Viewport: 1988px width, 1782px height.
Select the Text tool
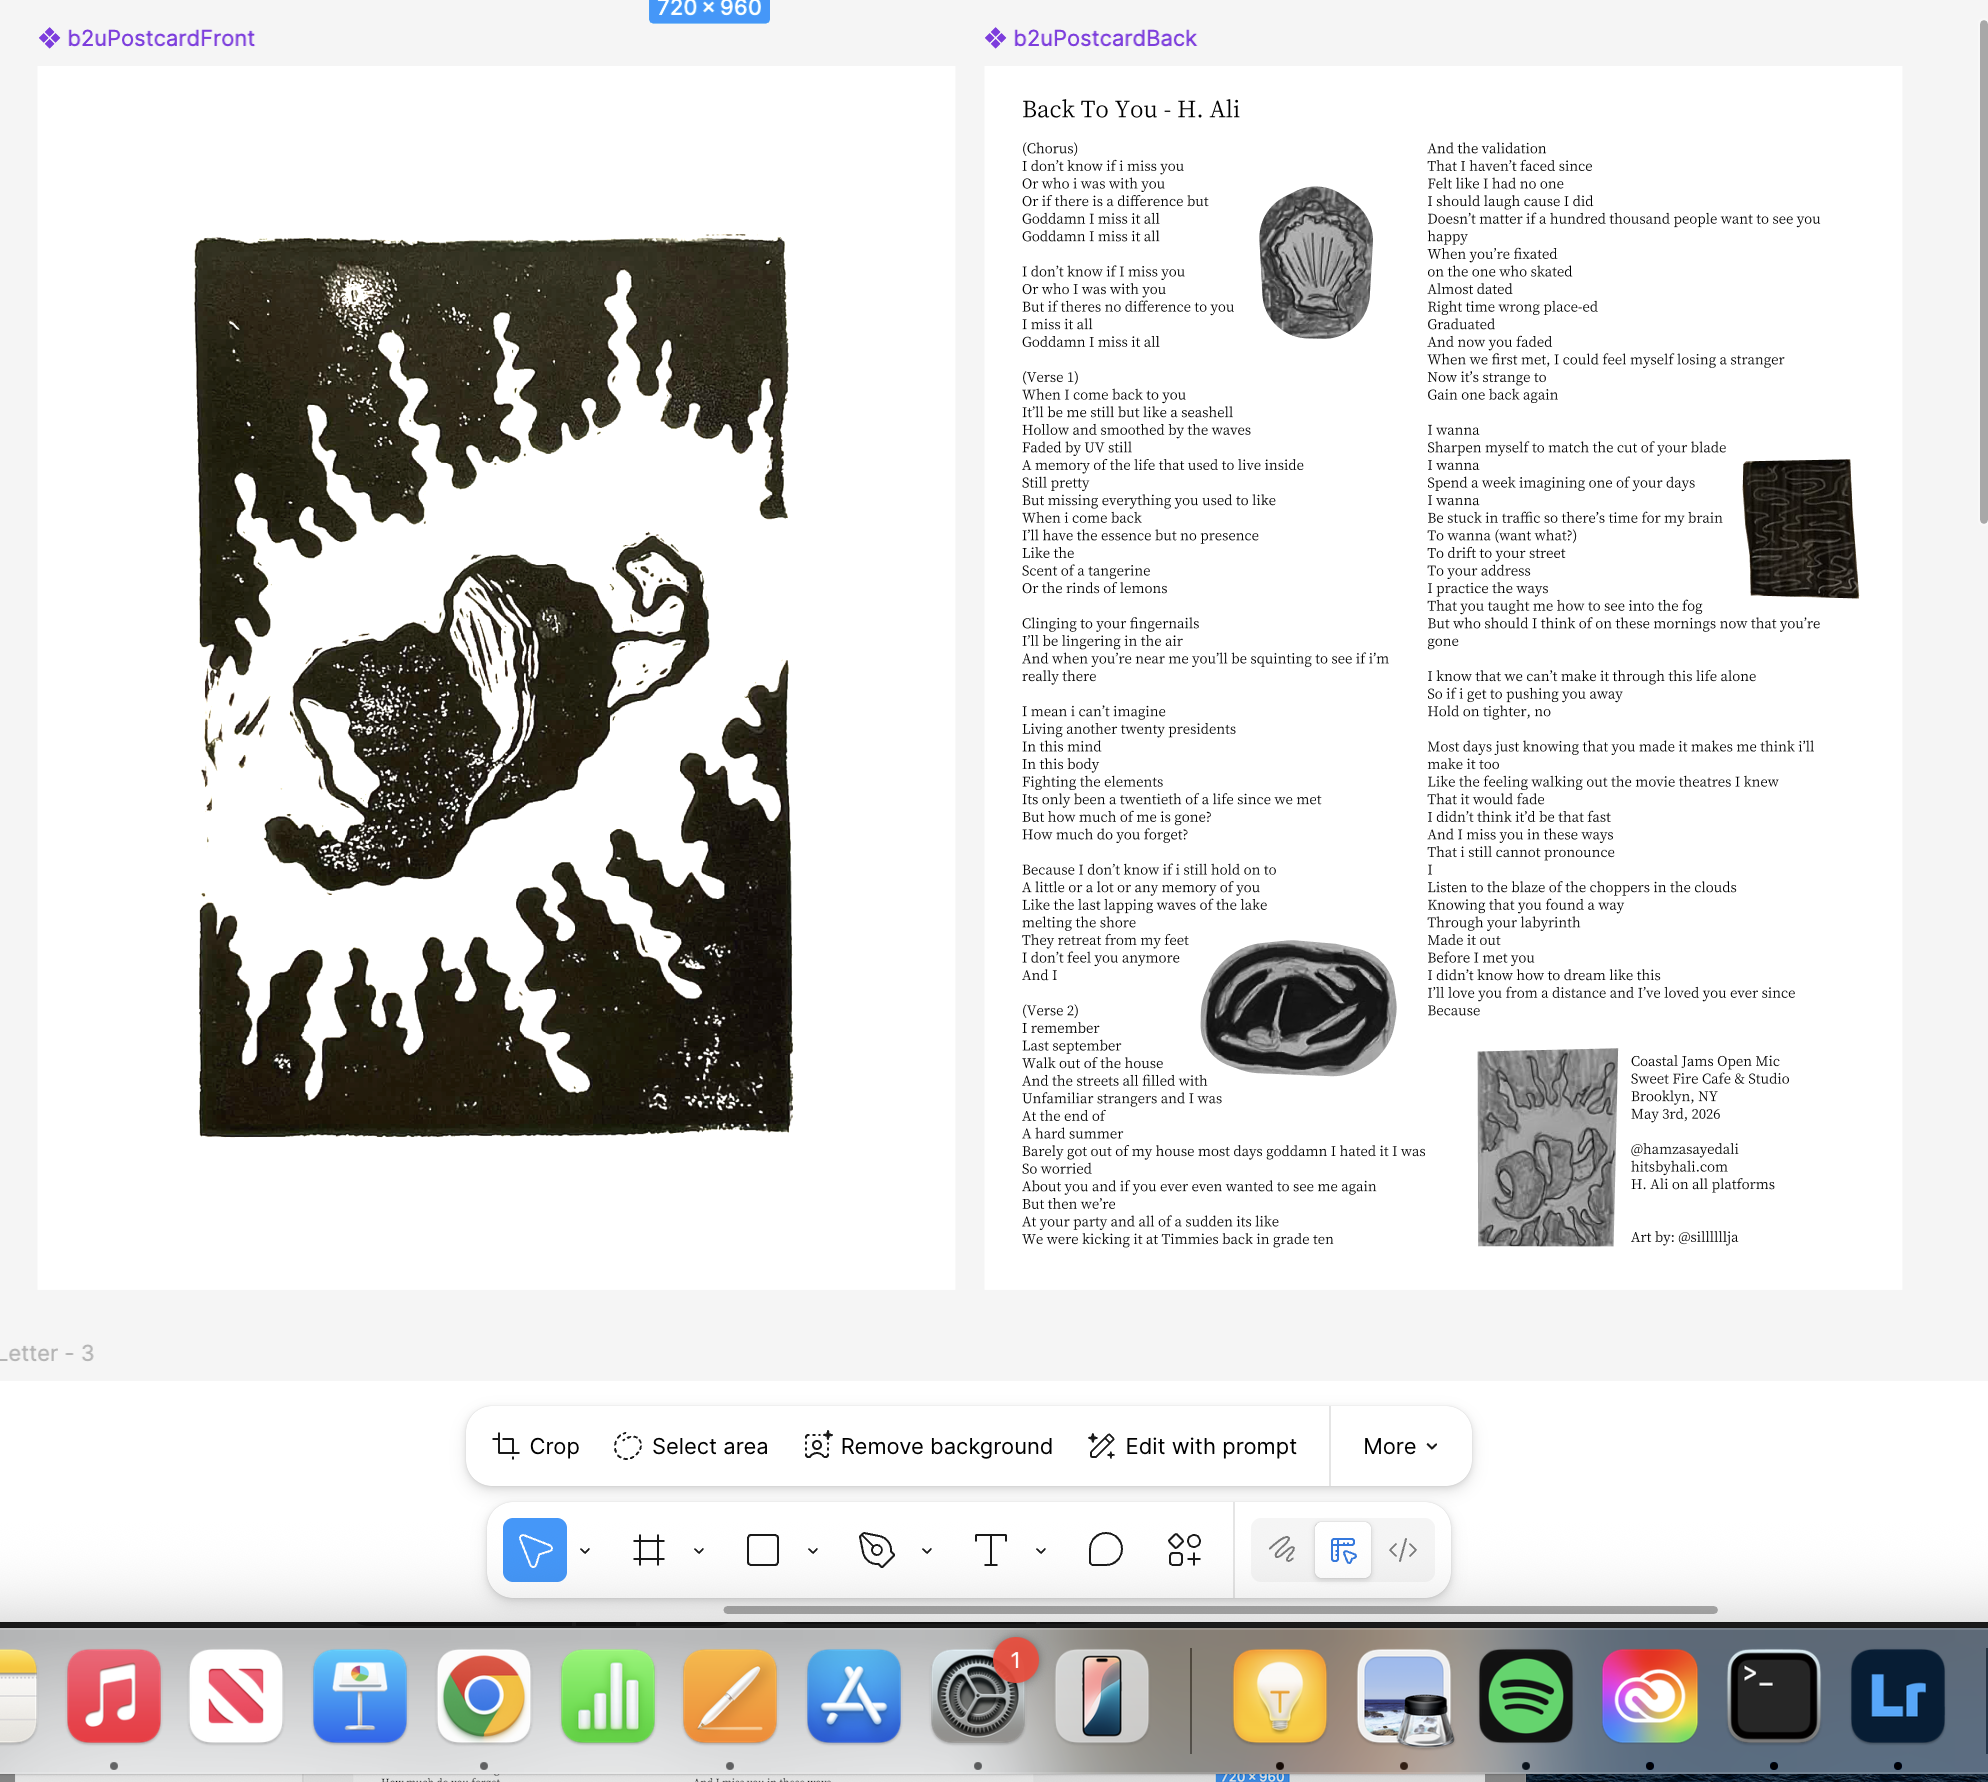991,1550
